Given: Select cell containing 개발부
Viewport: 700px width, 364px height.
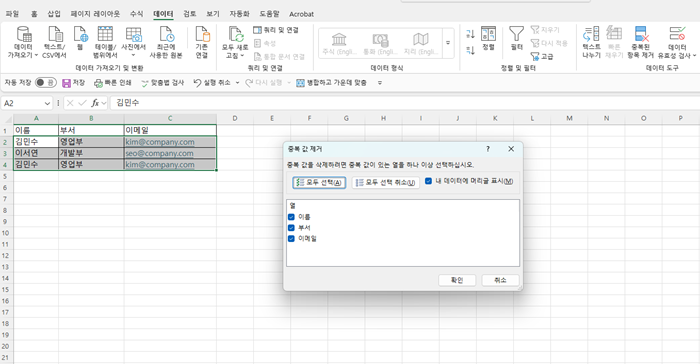Looking at the screenshot, I should tap(91, 153).
